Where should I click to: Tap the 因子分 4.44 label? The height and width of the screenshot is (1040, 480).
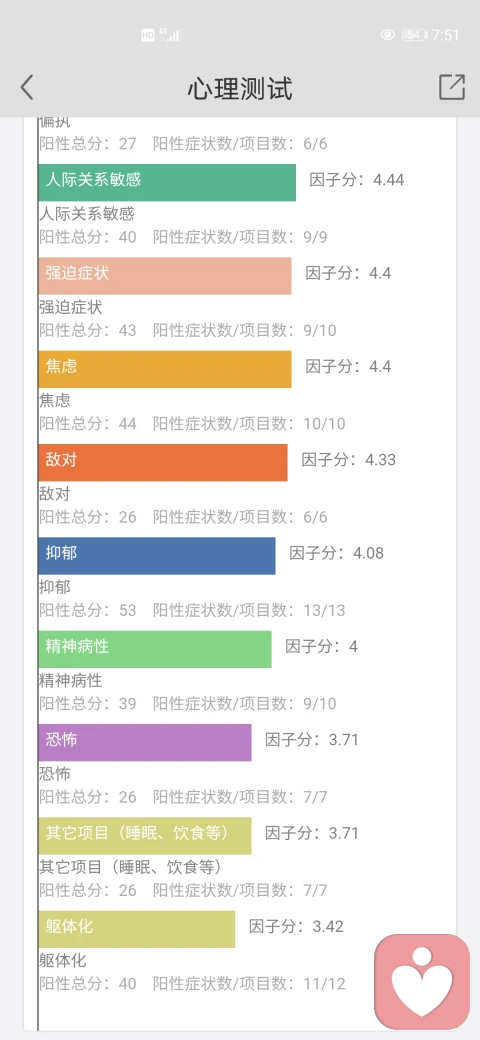pos(357,180)
